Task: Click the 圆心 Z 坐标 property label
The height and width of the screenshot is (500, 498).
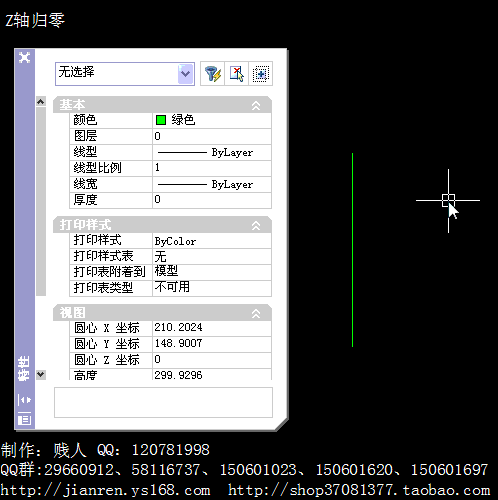Action: (x=107, y=360)
